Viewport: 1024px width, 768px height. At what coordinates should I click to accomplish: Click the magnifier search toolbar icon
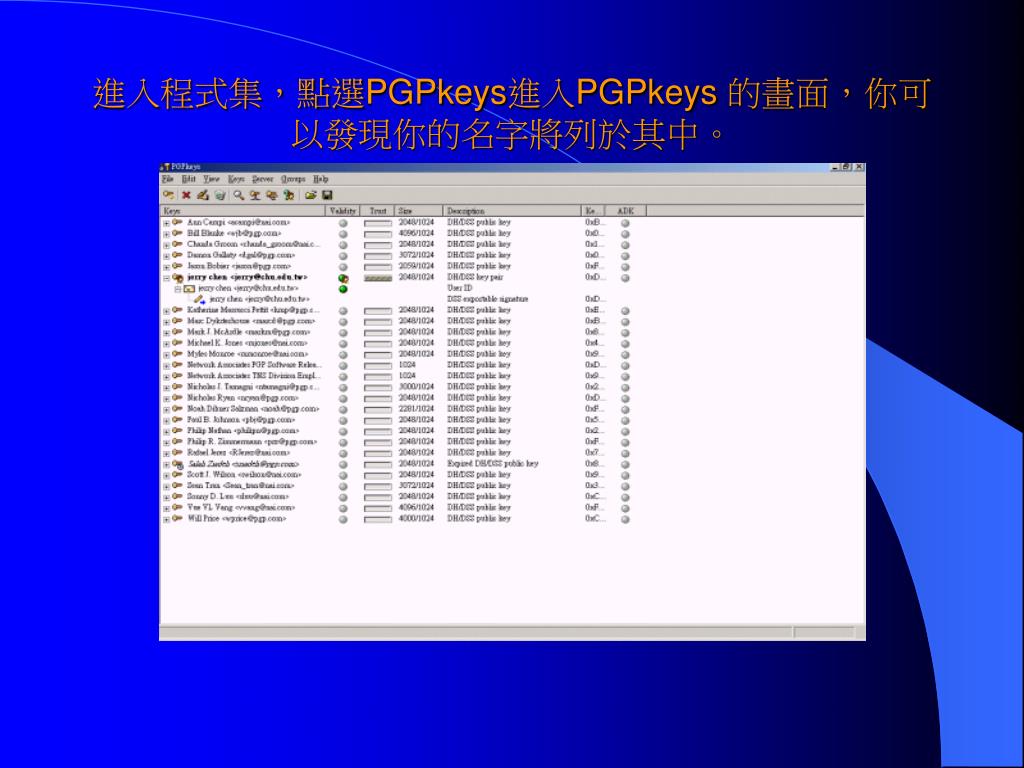point(238,195)
